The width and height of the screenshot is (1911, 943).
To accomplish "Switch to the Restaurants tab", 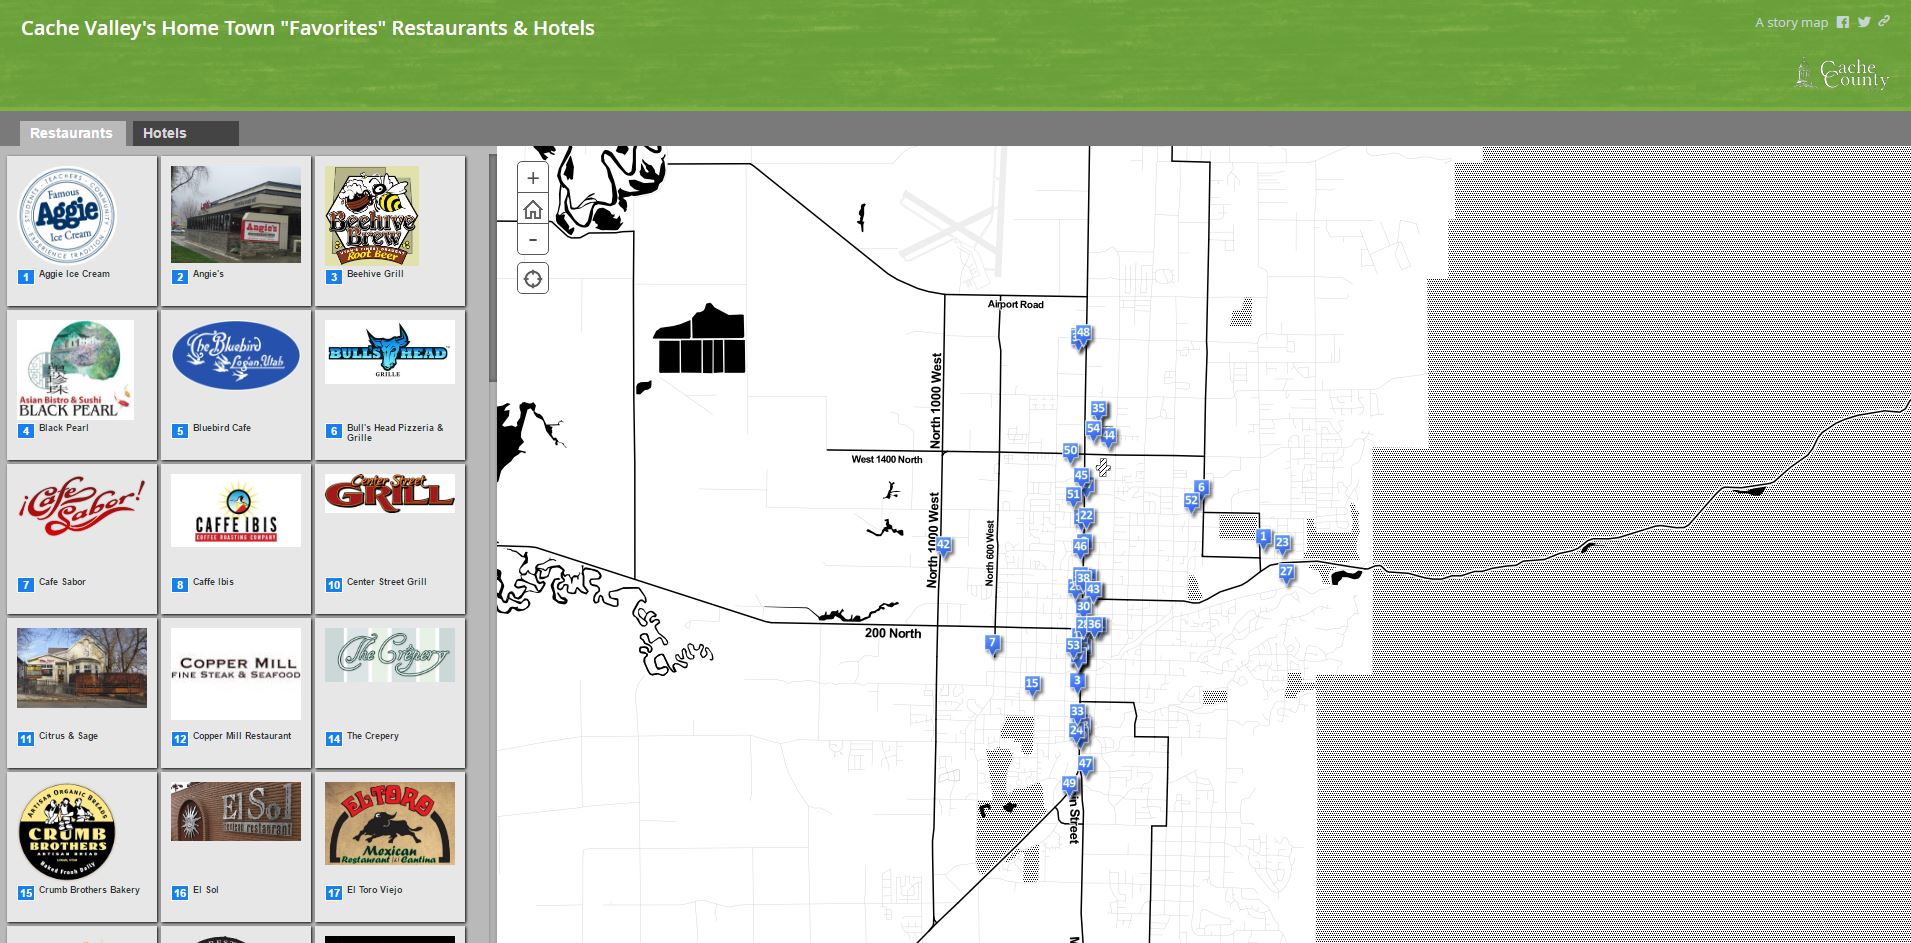I will tap(71, 133).
